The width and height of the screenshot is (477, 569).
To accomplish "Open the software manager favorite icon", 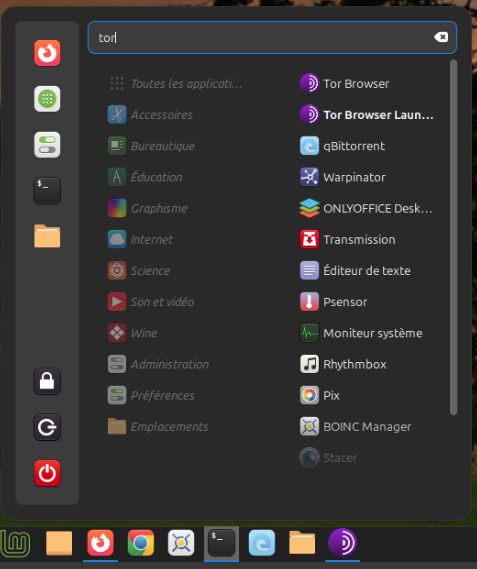I will (x=47, y=99).
